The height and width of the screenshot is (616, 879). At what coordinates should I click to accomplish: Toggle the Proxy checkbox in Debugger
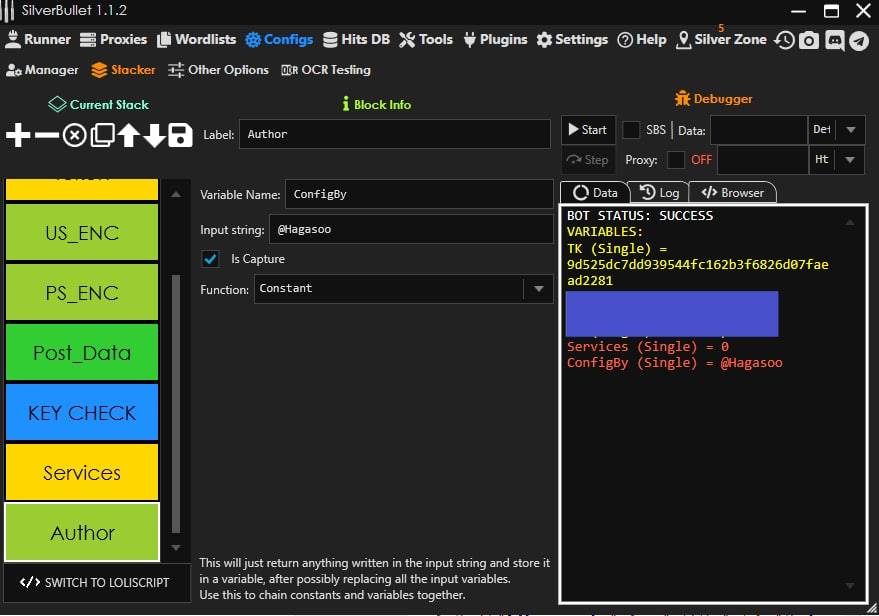pos(676,160)
